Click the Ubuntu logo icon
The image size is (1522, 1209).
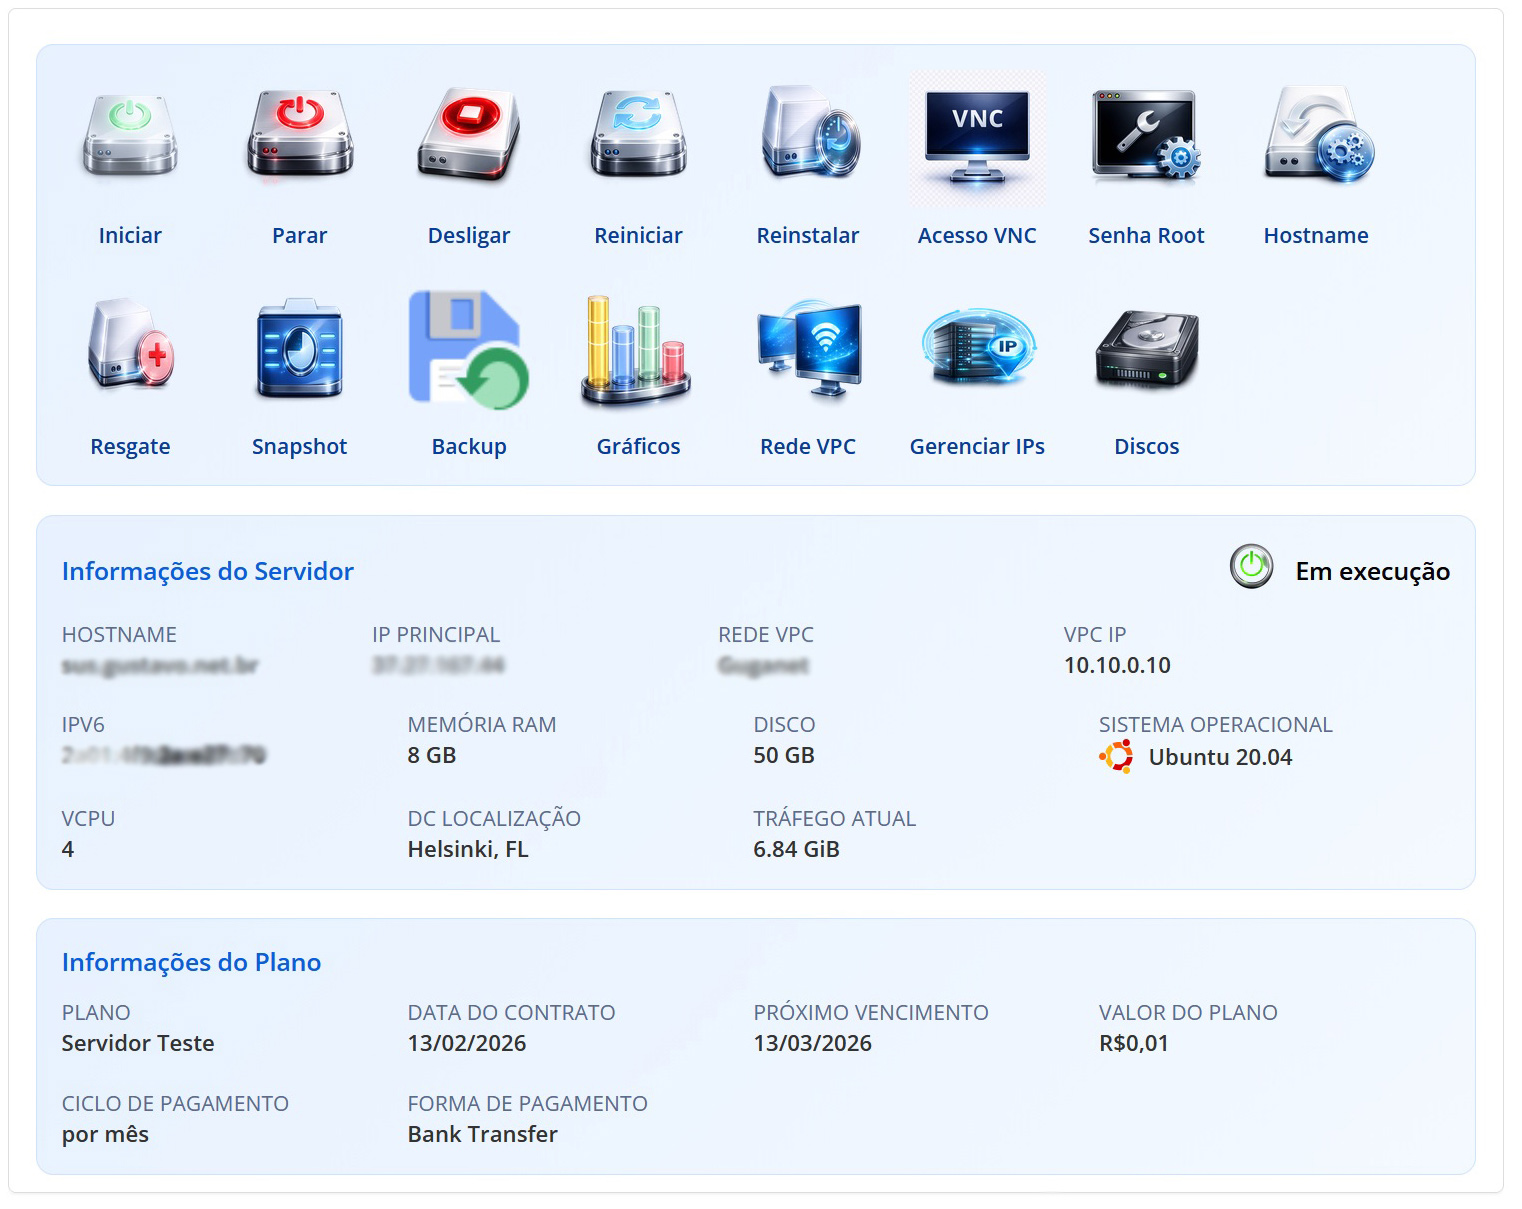pyautogui.click(x=1116, y=757)
